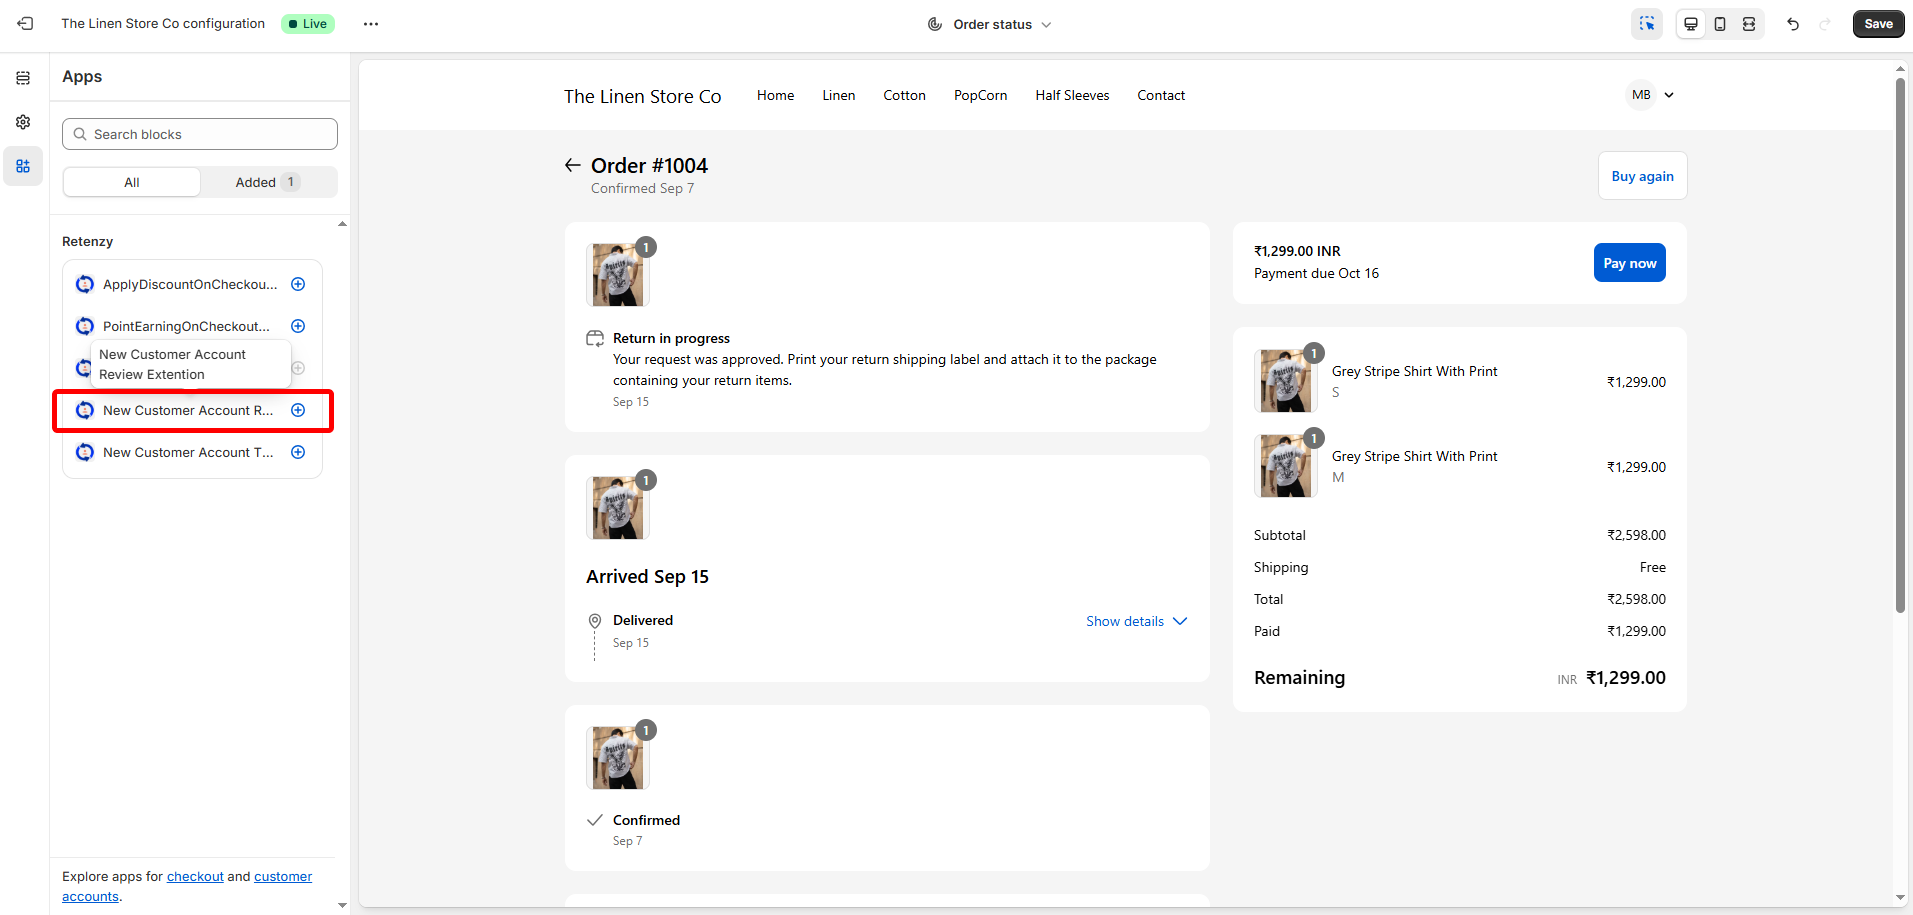
Task: Click the Undo arrow icon
Action: 1793,24
